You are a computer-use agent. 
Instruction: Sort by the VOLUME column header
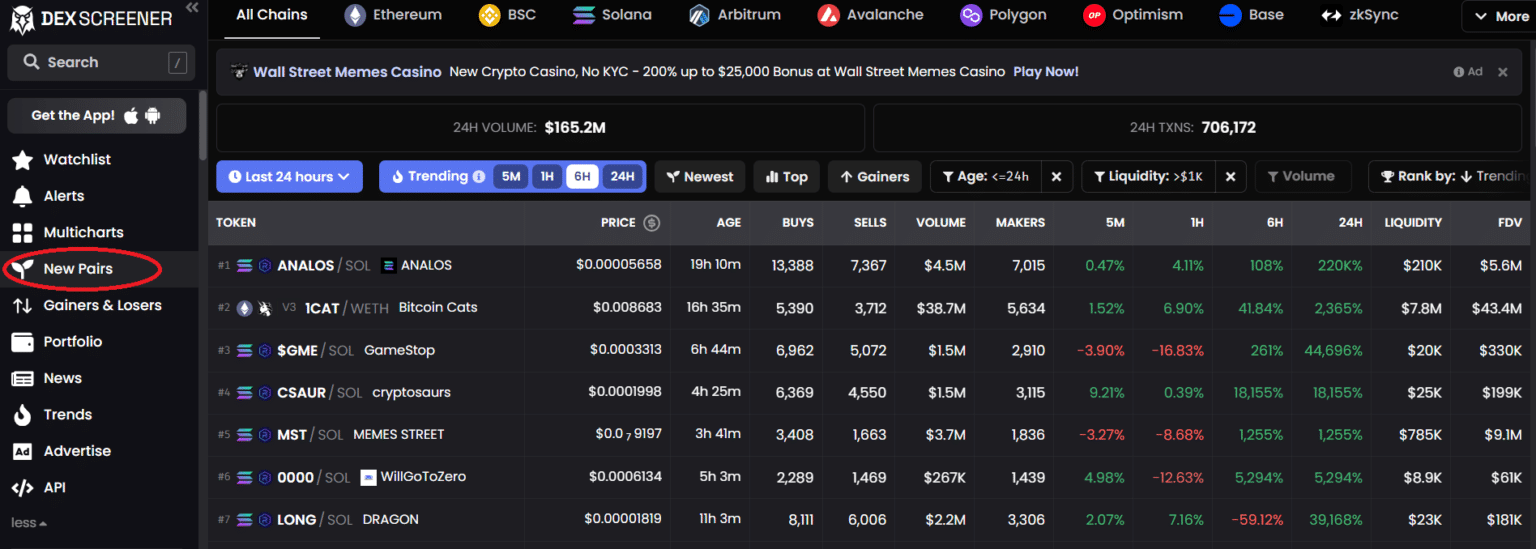pyautogui.click(x=941, y=223)
